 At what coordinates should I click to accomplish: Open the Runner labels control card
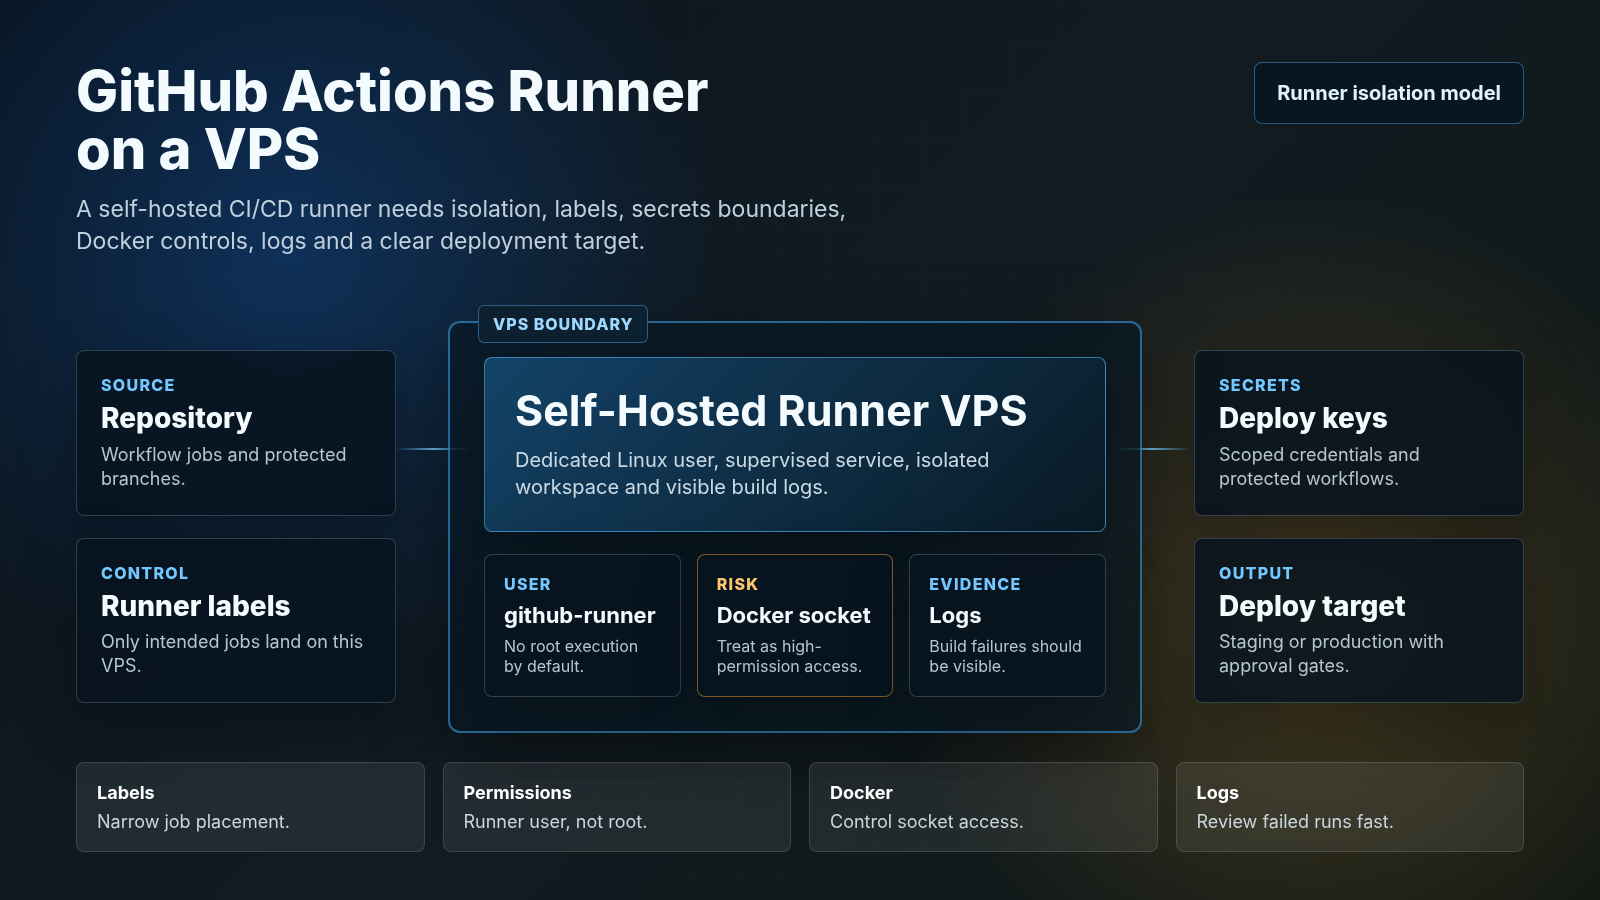click(236, 620)
